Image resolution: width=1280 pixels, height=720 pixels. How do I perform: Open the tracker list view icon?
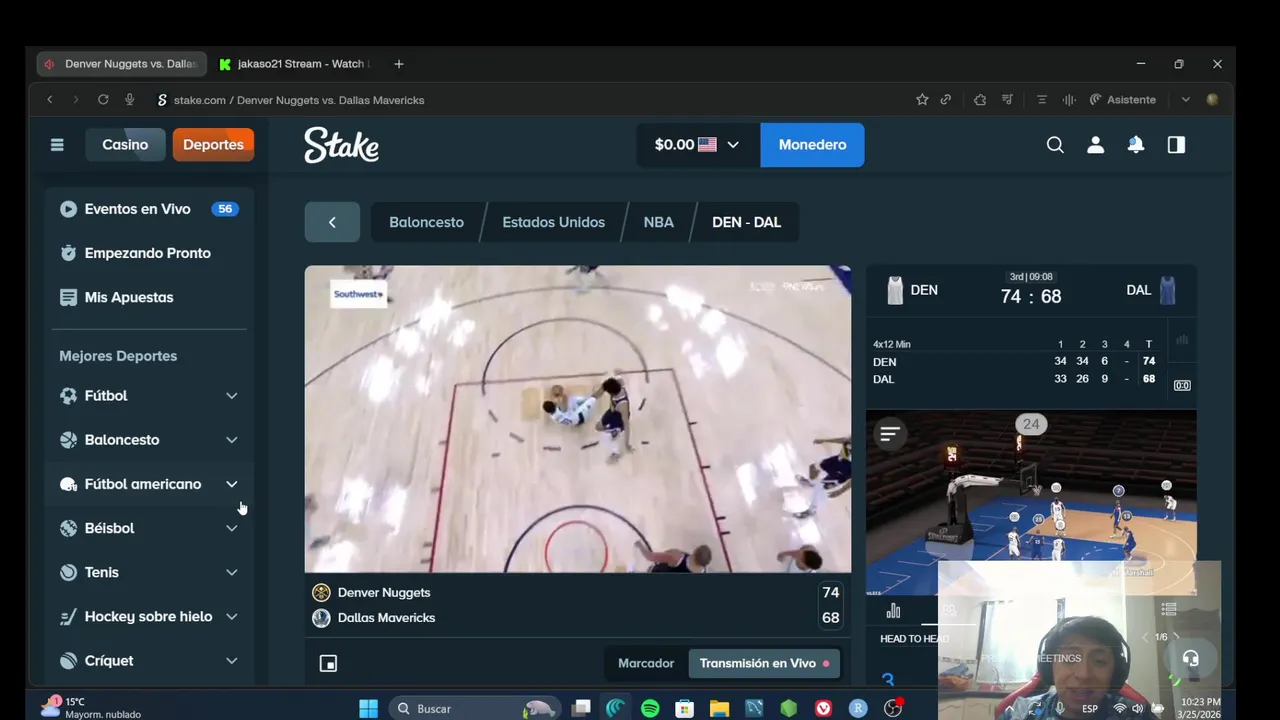1168,609
